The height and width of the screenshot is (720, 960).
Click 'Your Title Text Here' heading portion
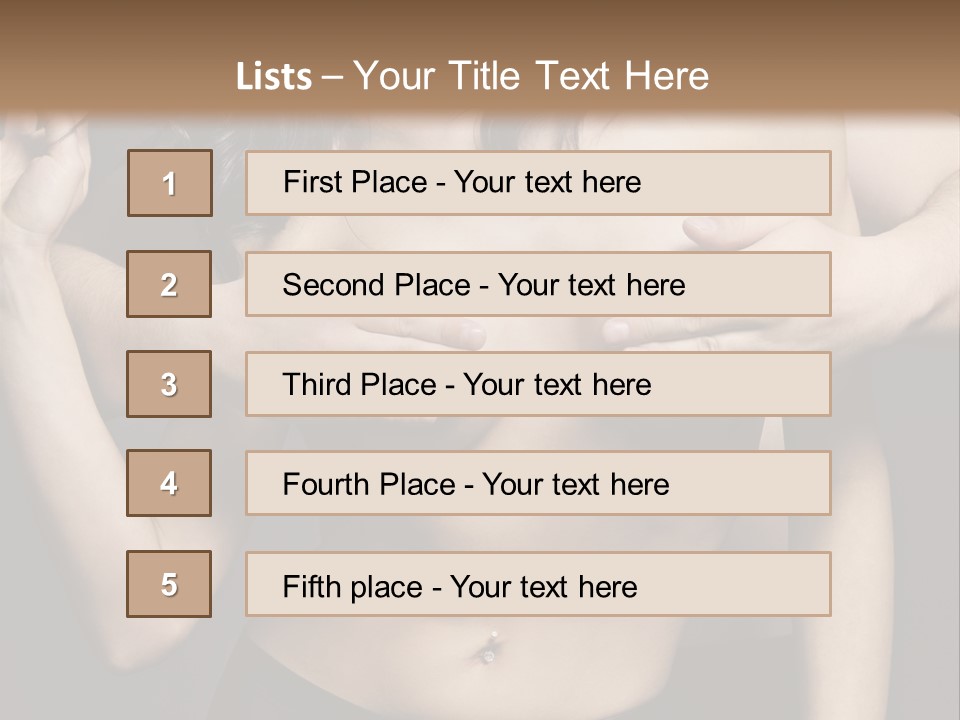tap(531, 76)
